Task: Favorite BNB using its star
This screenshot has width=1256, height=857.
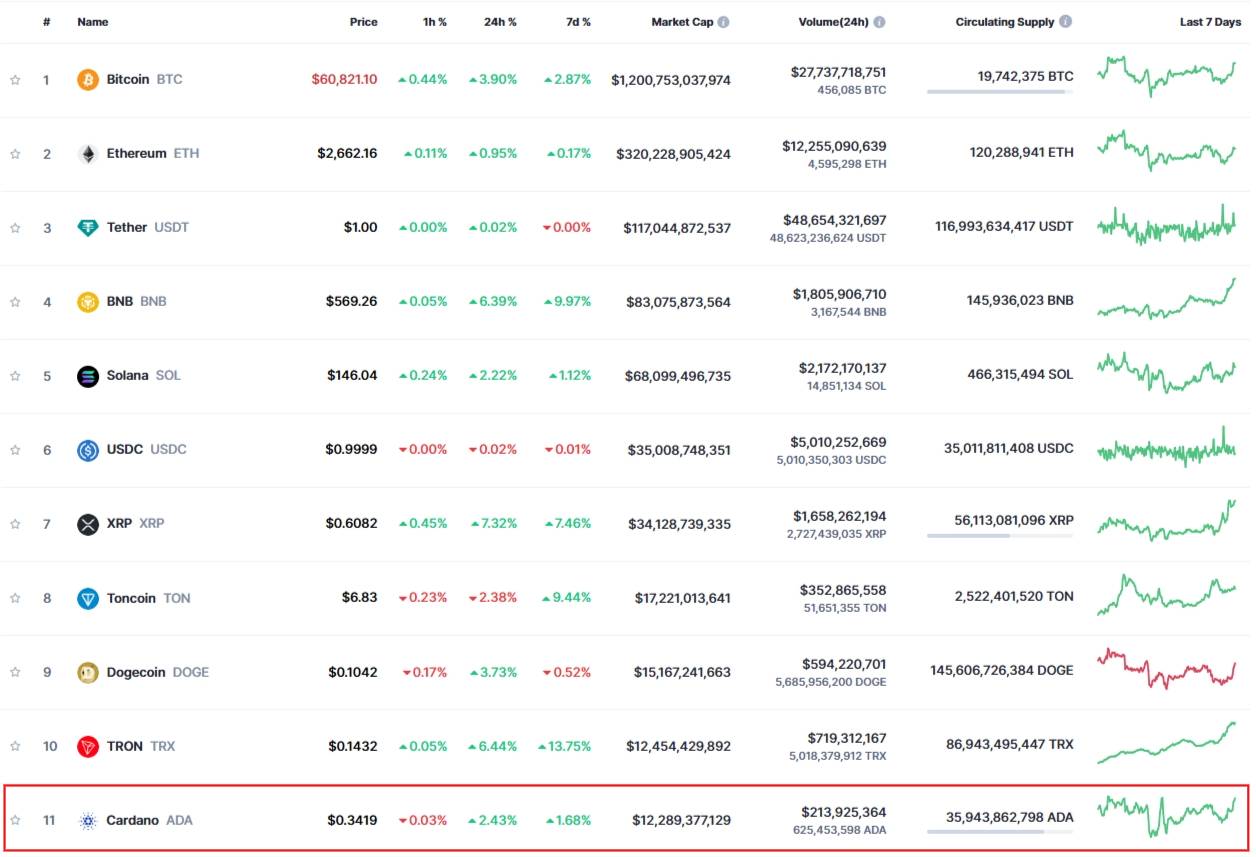Action: click(15, 302)
